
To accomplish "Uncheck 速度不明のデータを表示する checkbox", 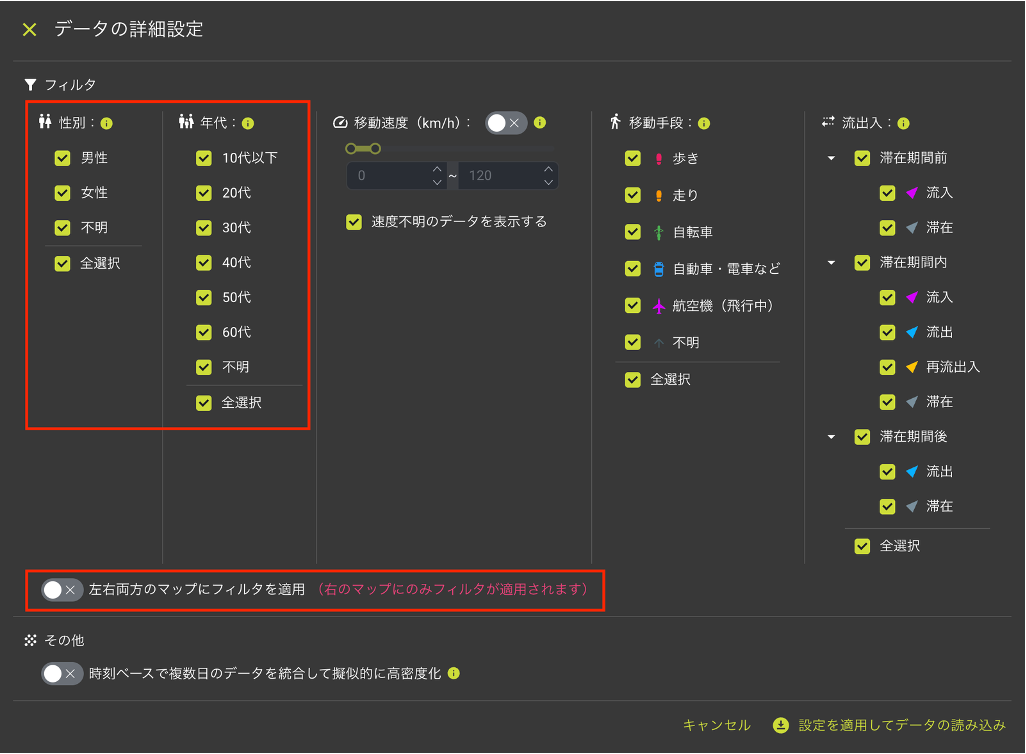I will pos(354,222).
